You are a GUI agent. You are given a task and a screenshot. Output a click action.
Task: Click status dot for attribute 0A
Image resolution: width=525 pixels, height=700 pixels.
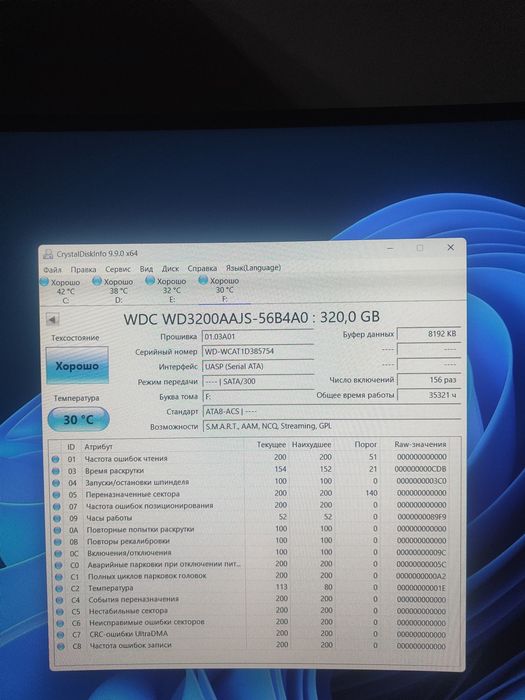tap(58, 530)
